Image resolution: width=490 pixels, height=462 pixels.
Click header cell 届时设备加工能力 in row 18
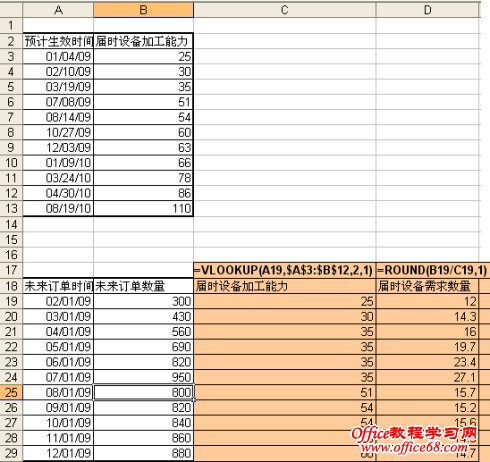284,286
